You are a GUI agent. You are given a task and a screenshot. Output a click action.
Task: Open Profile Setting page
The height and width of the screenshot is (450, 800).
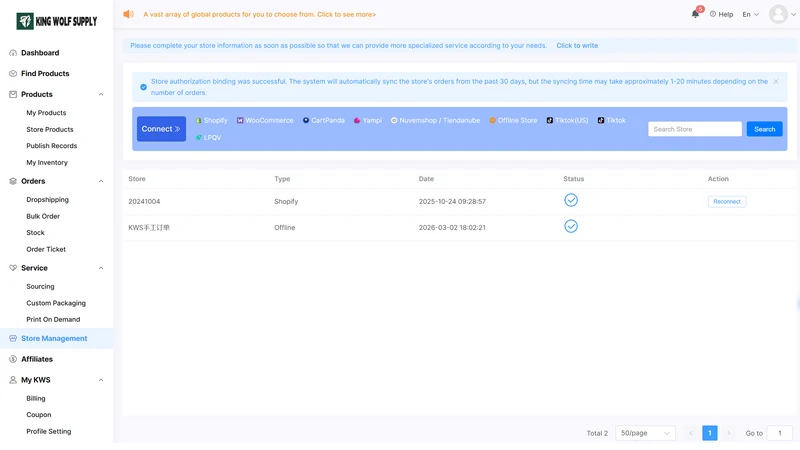(48, 432)
